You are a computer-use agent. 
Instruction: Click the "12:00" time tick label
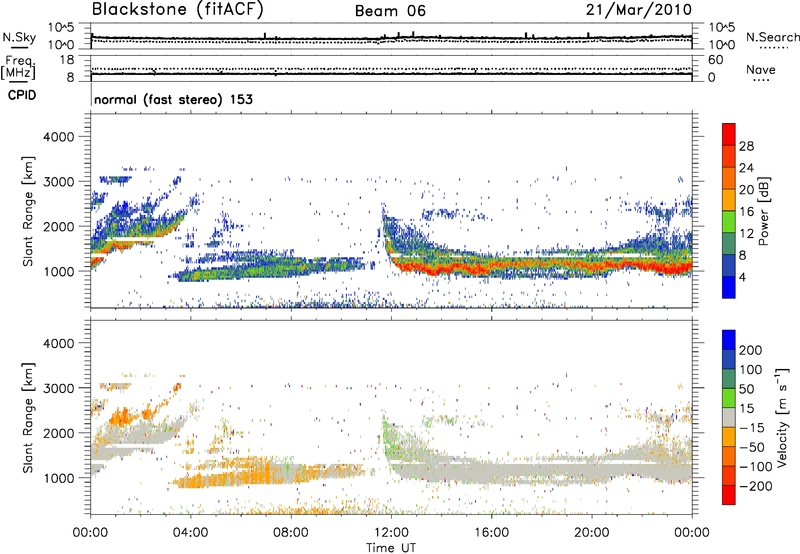tap(391, 533)
